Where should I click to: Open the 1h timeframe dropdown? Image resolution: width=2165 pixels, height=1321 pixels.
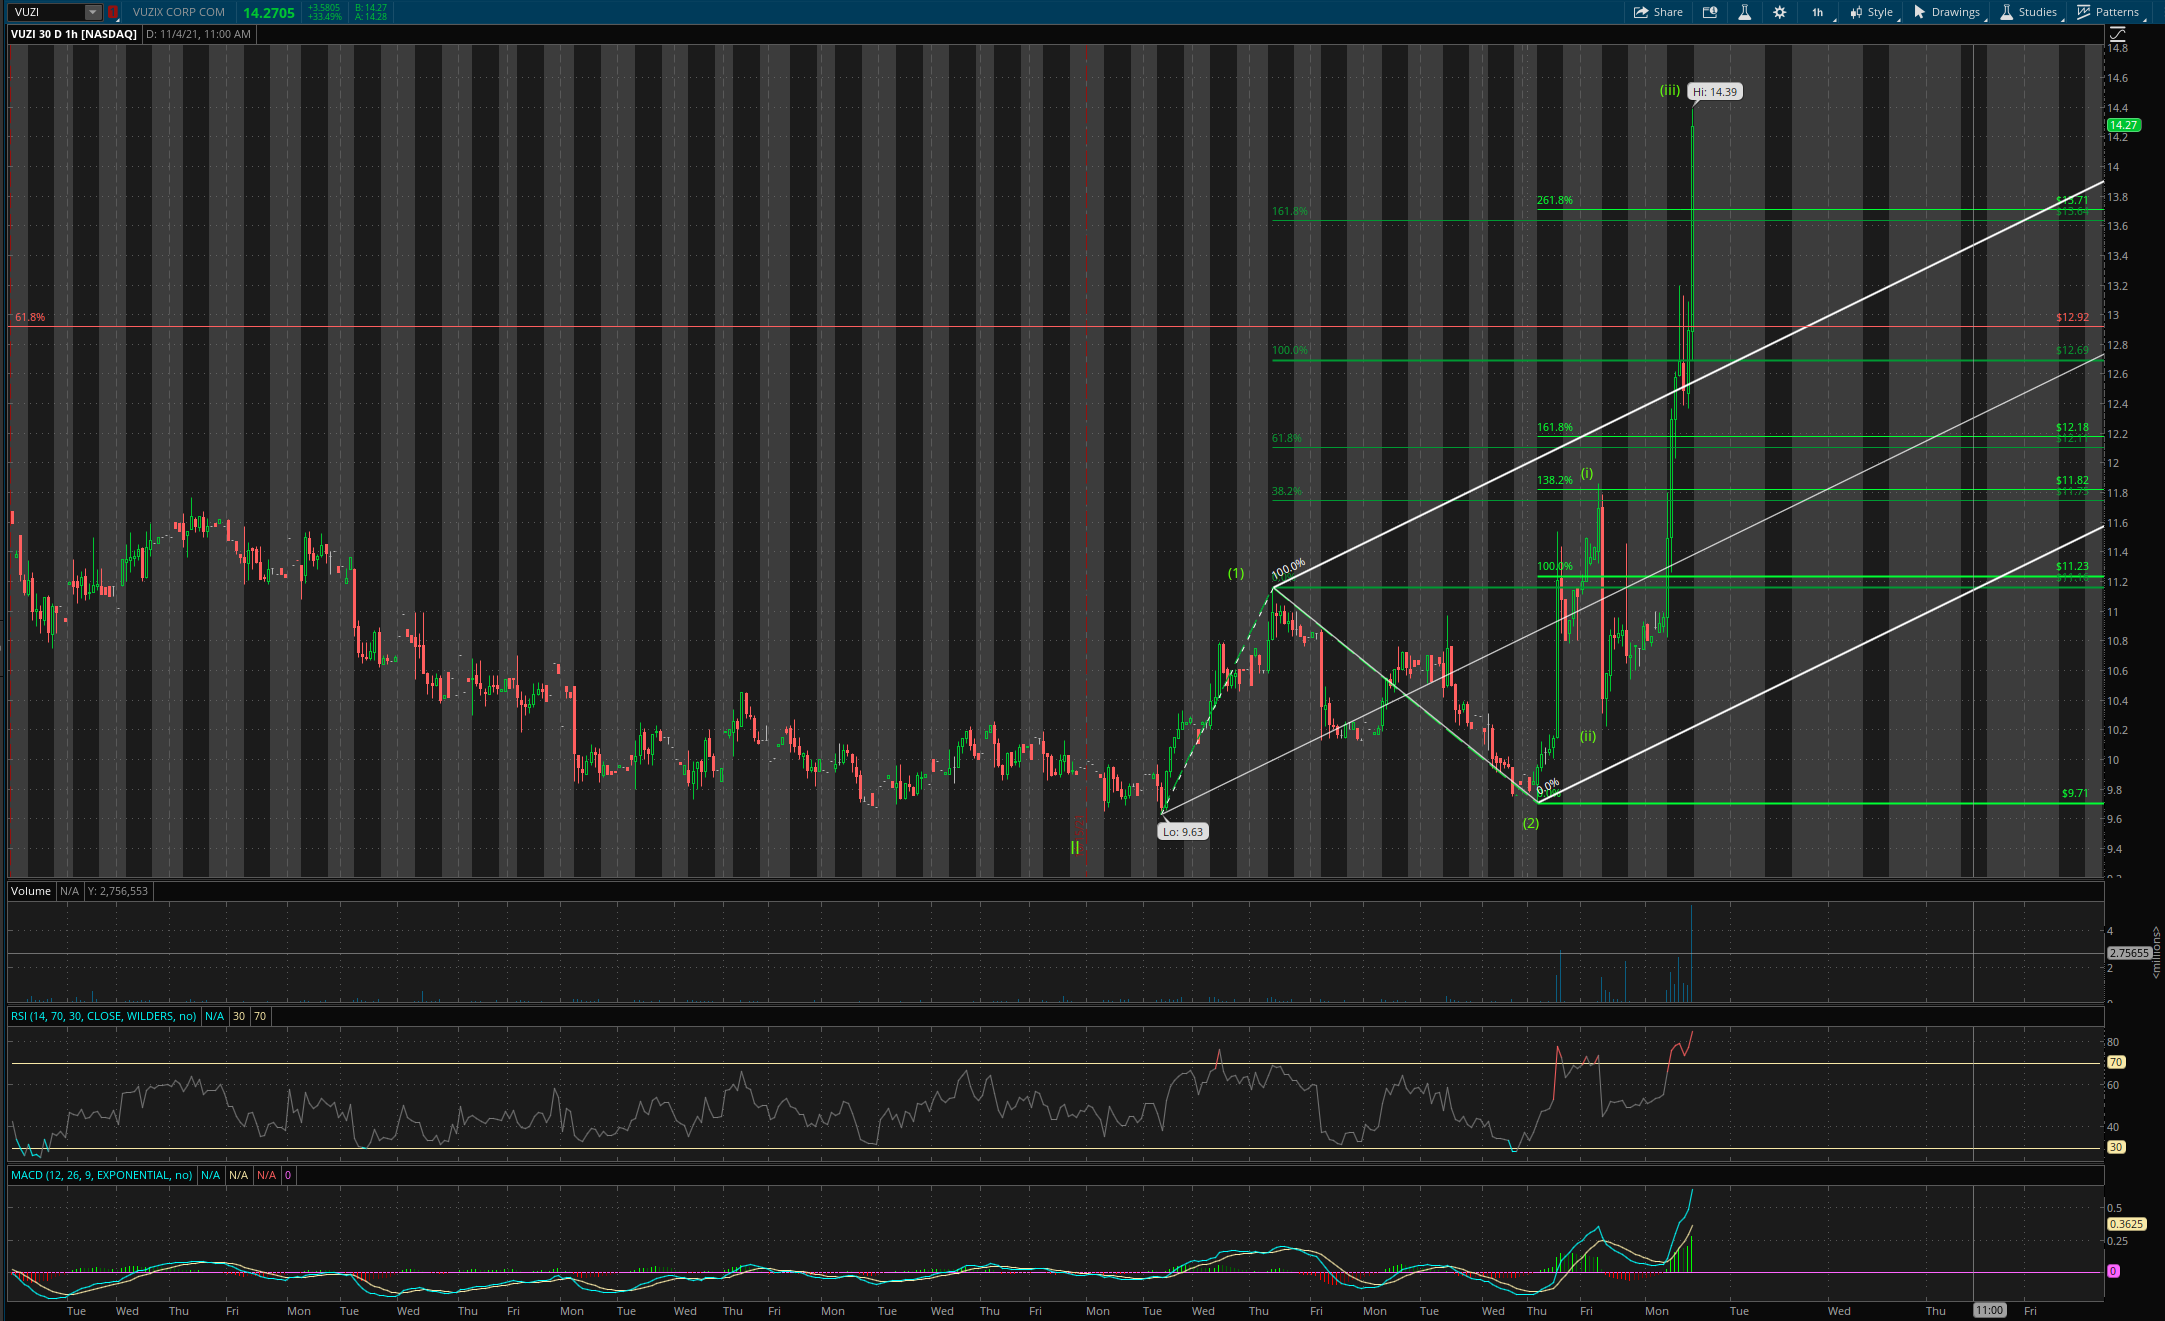(1819, 12)
